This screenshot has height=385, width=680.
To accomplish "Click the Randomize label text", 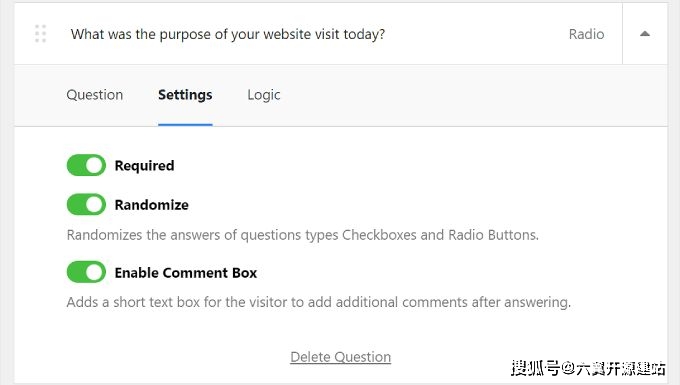I will click(x=151, y=205).
